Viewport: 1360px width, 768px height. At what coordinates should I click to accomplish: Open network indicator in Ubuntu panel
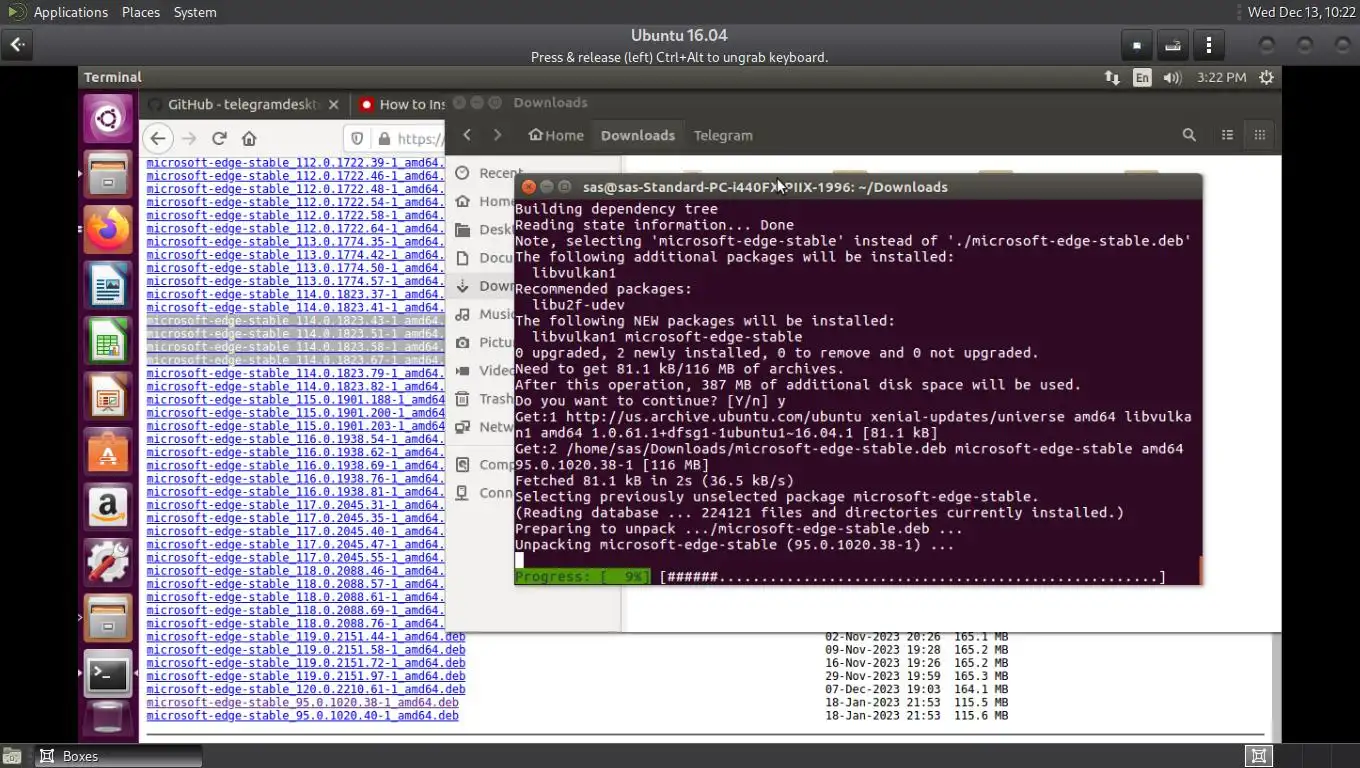(1112, 77)
